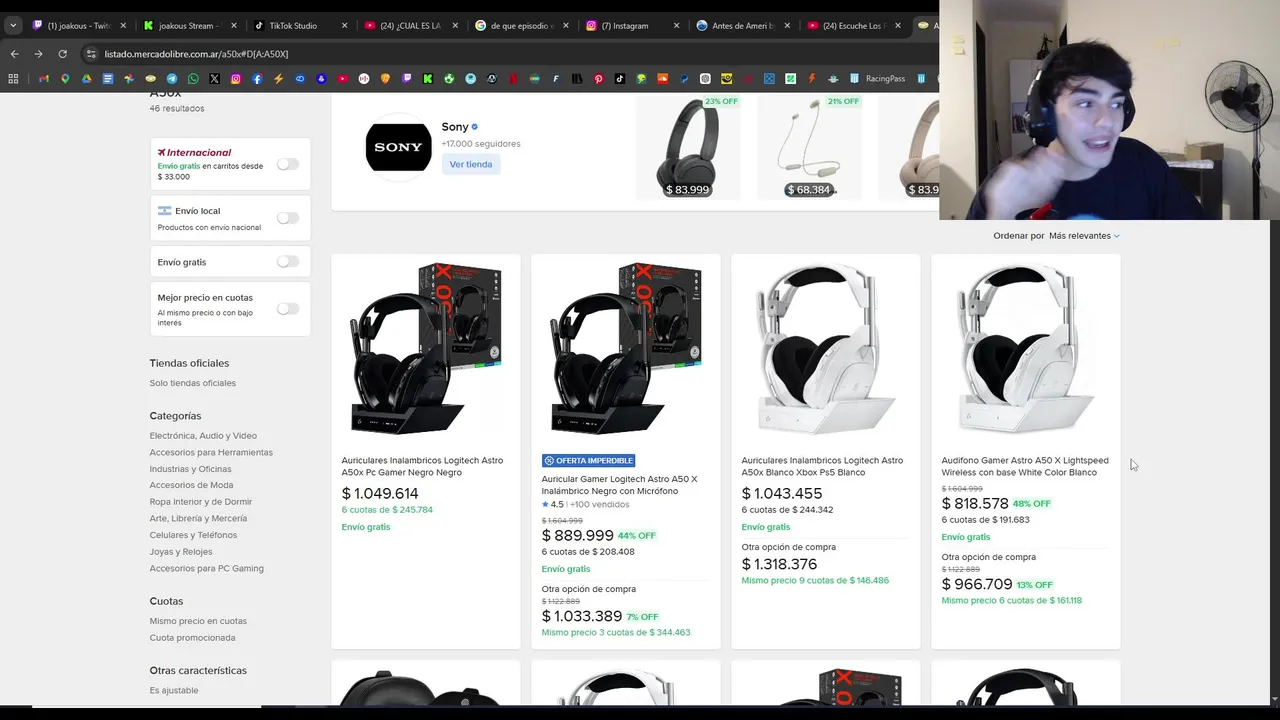
Task: Open the Twitch bookmark in bookmarks bar
Action: tap(406, 78)
